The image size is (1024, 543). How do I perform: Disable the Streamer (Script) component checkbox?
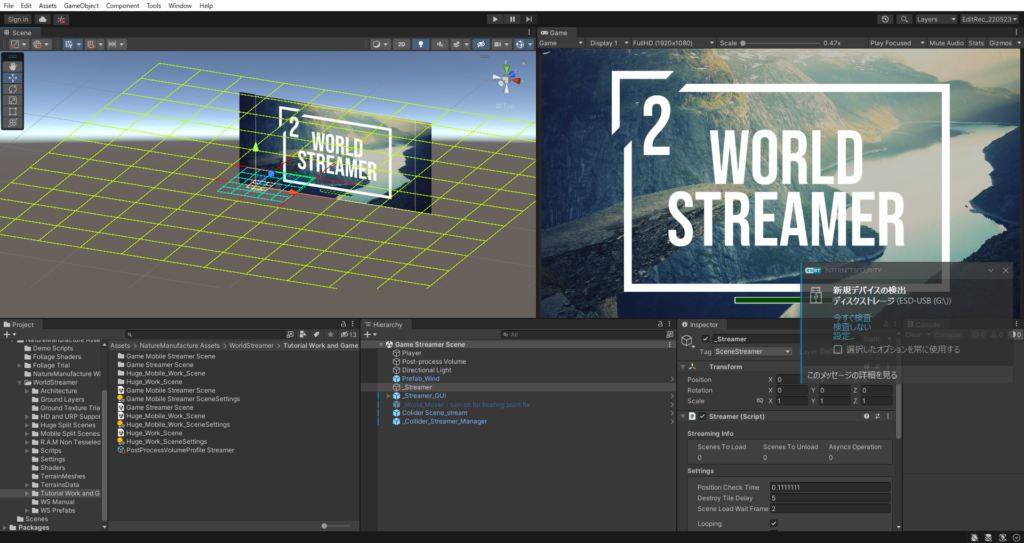pos(702,416)
